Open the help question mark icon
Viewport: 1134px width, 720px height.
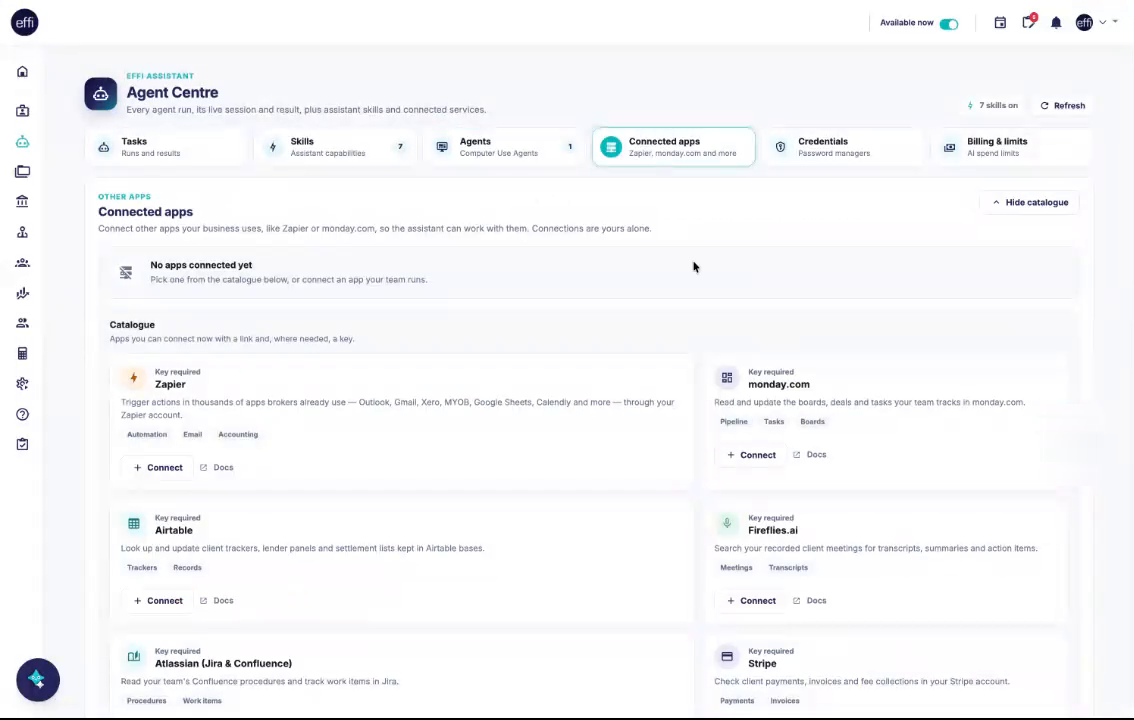[22, 414]
